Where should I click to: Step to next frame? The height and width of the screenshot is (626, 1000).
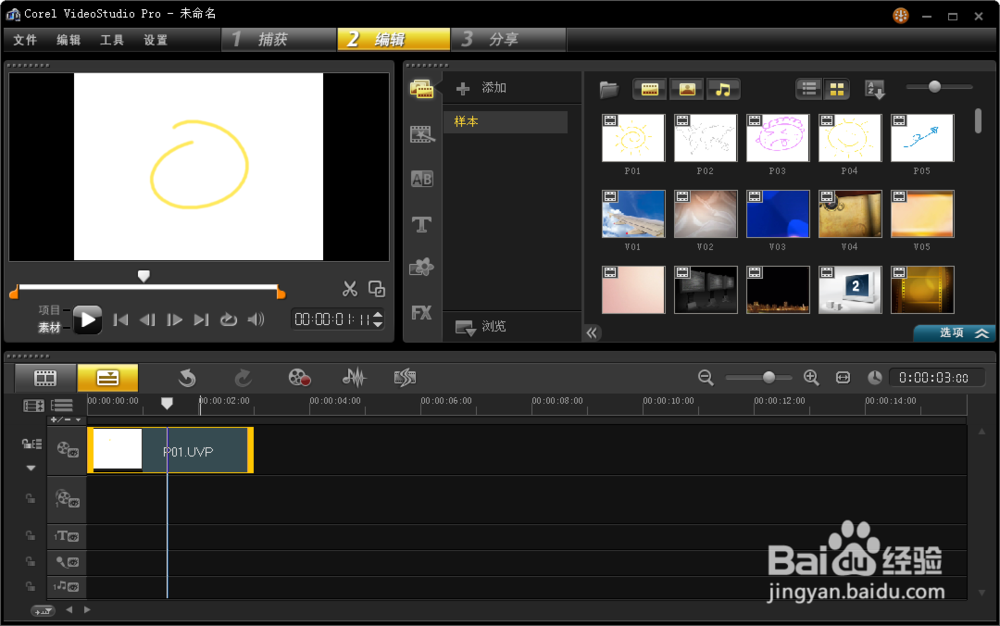pos(174,319)
